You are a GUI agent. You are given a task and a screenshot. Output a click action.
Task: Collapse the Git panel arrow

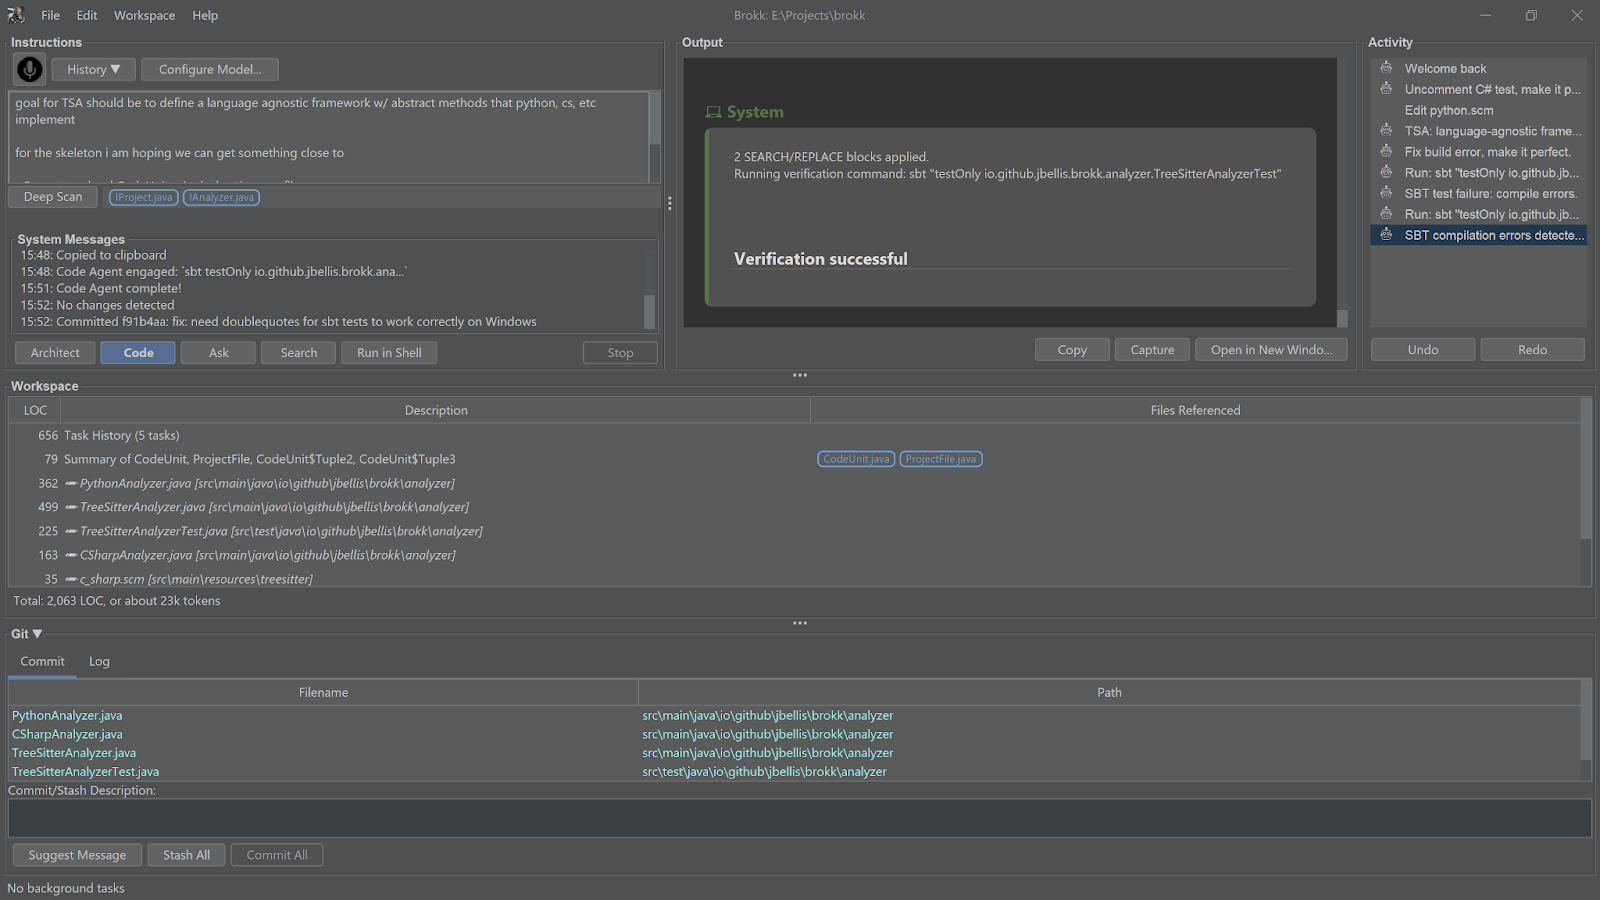(37, 634)
